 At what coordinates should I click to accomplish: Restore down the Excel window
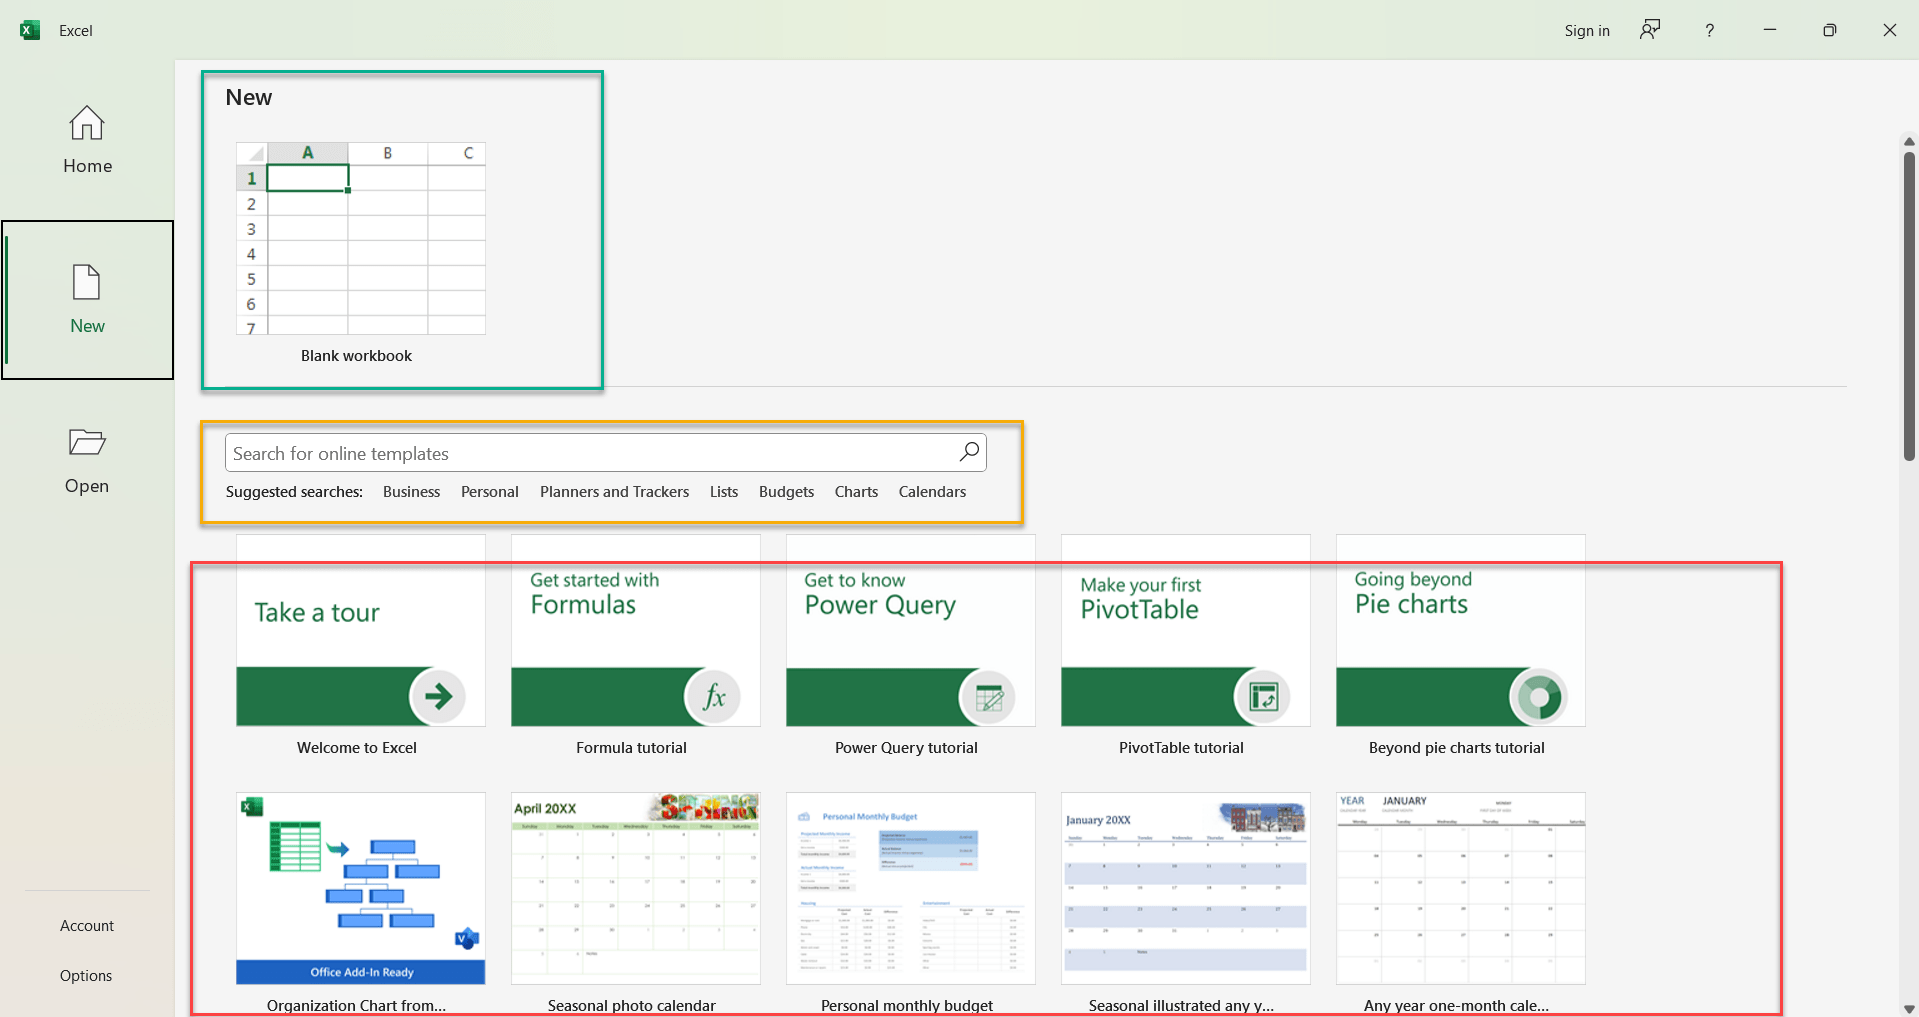tap(1829, 30)
